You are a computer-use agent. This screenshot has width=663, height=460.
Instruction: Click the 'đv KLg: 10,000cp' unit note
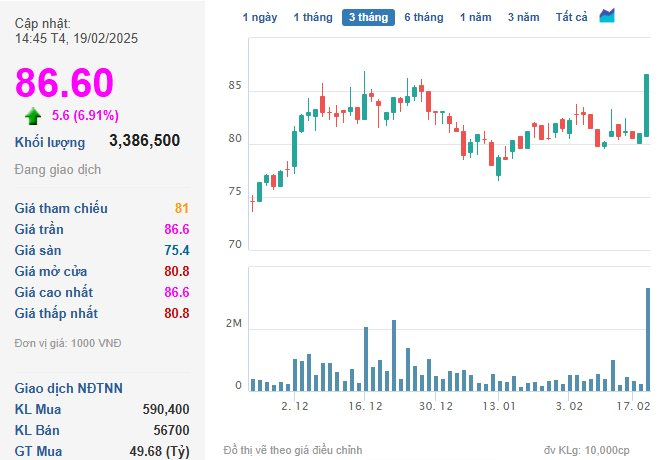587,450
